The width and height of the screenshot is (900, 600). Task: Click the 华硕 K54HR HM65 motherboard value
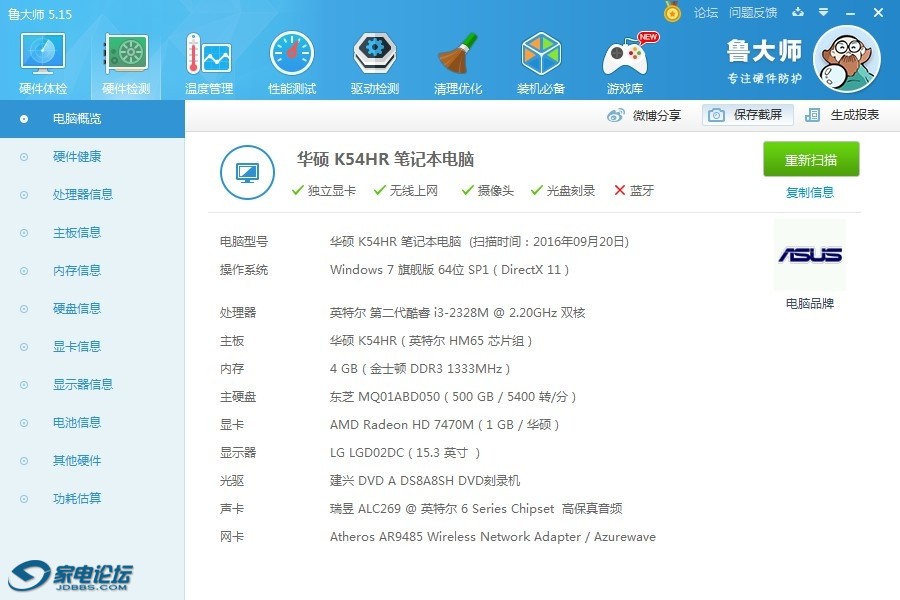point(431,341)
